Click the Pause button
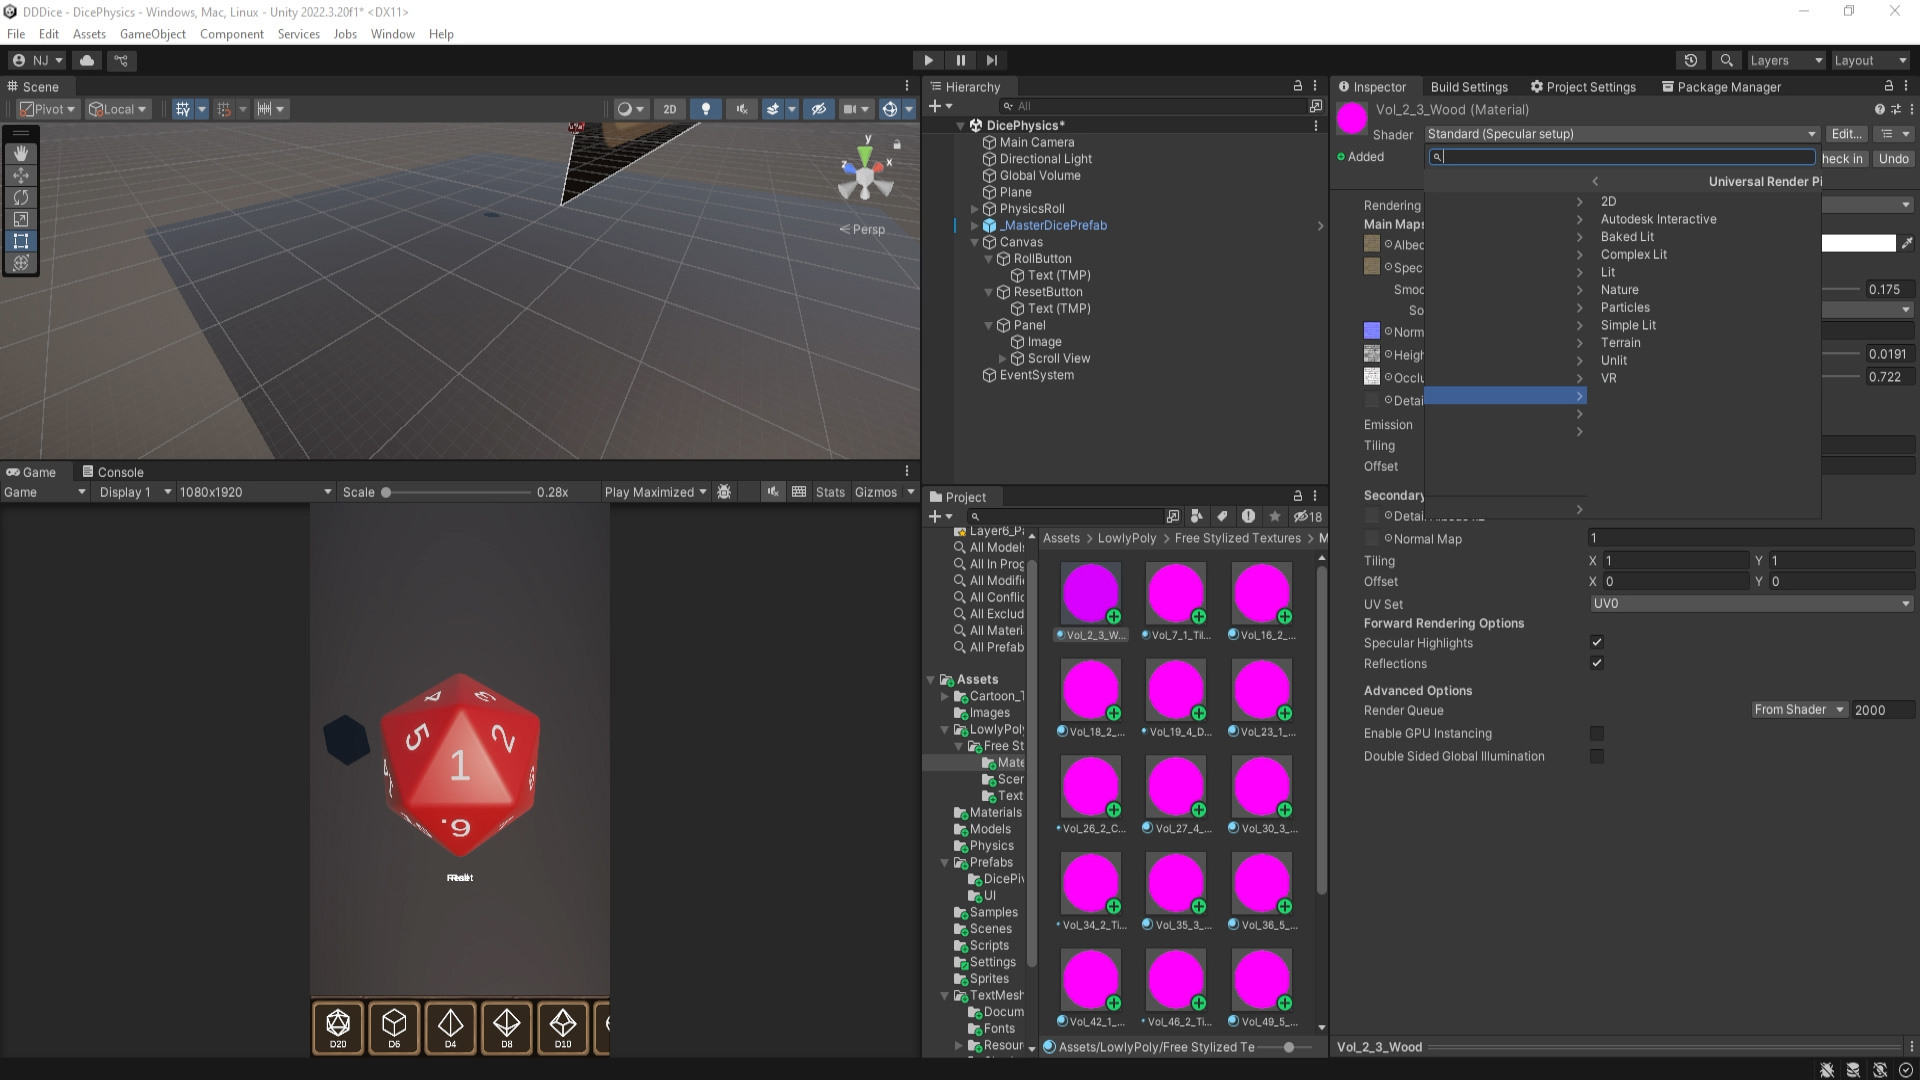 [x=960, y=60]
